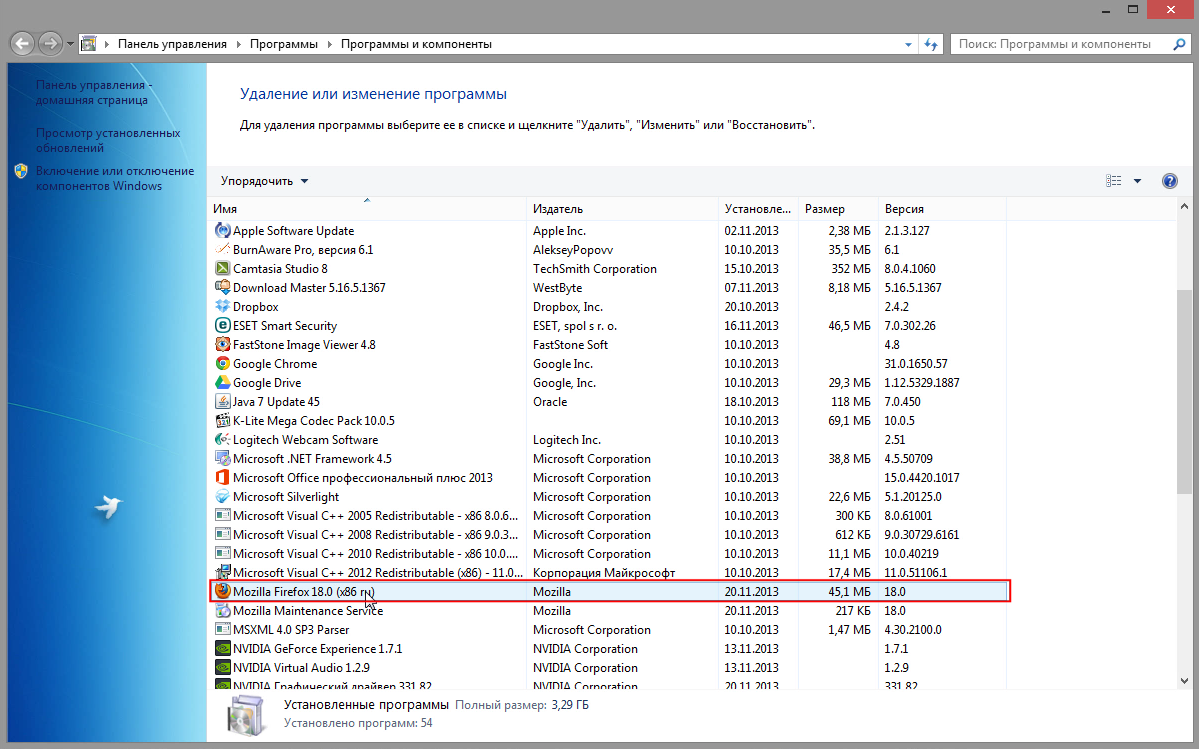This screenshot has height=749, width=1199.
Task: Open Панель управления - домашняя страница link
Action: 93,92
